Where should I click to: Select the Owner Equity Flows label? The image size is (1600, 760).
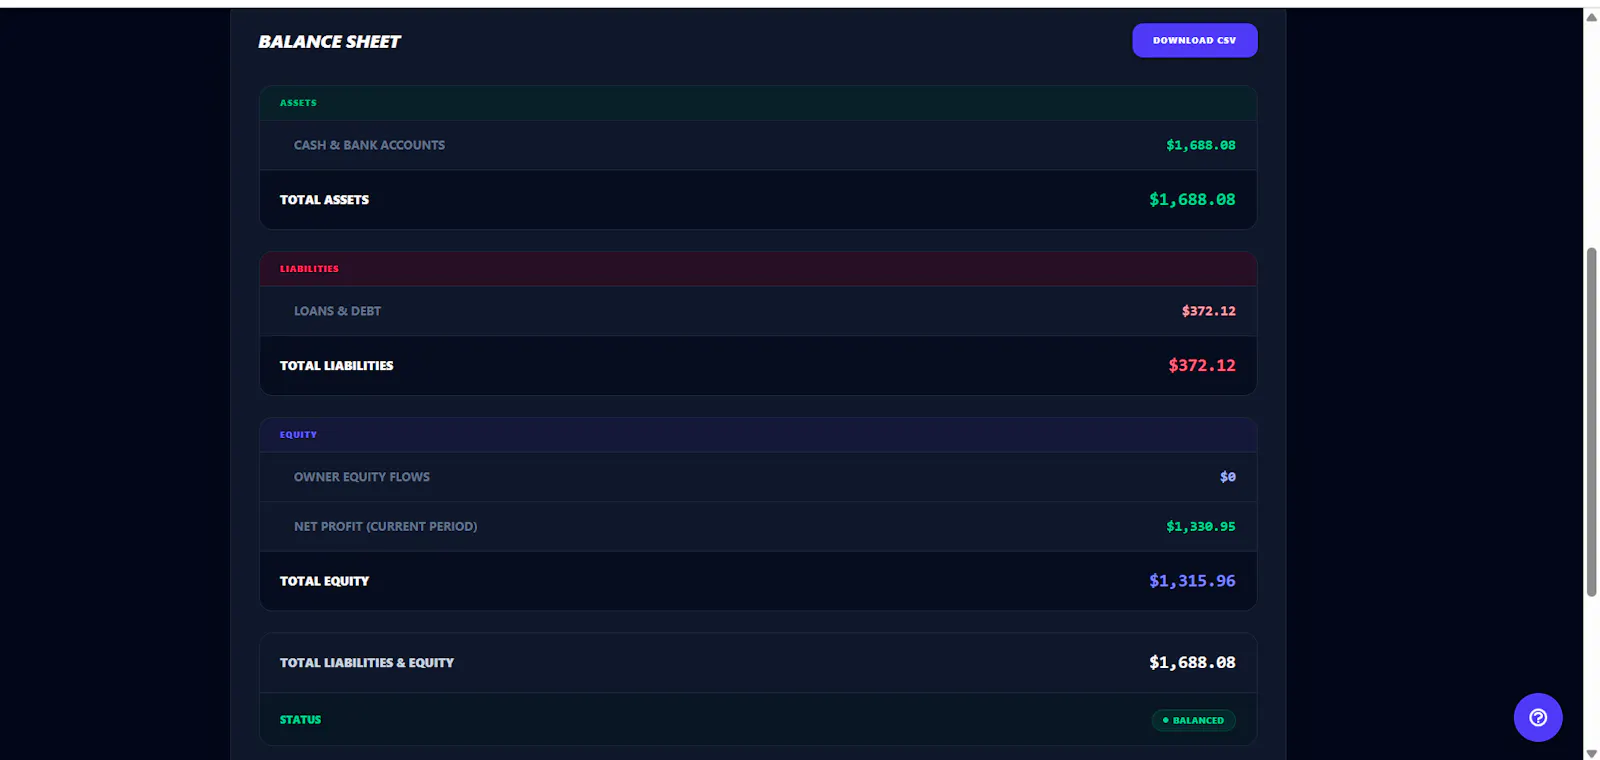(x=361, y=477)
